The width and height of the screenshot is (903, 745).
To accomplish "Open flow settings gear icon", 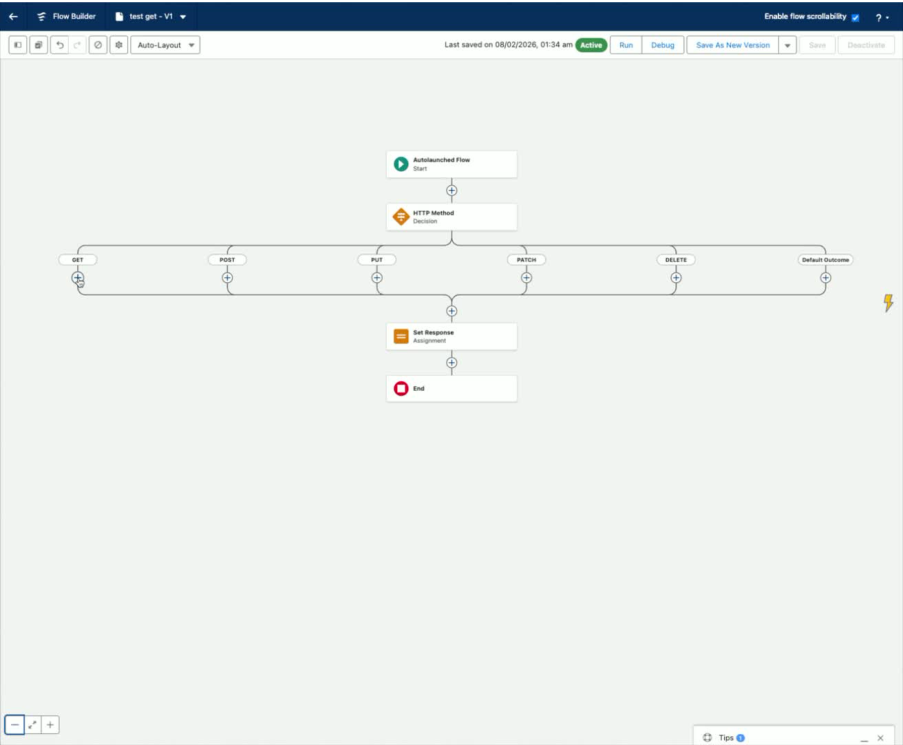I will click(119, 45).
